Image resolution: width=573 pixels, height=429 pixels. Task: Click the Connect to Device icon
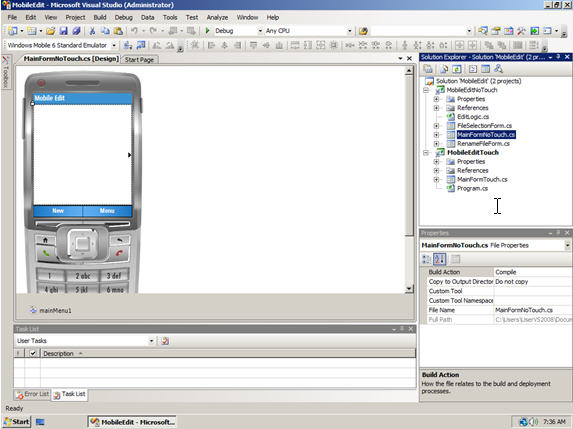coord(128,45)
